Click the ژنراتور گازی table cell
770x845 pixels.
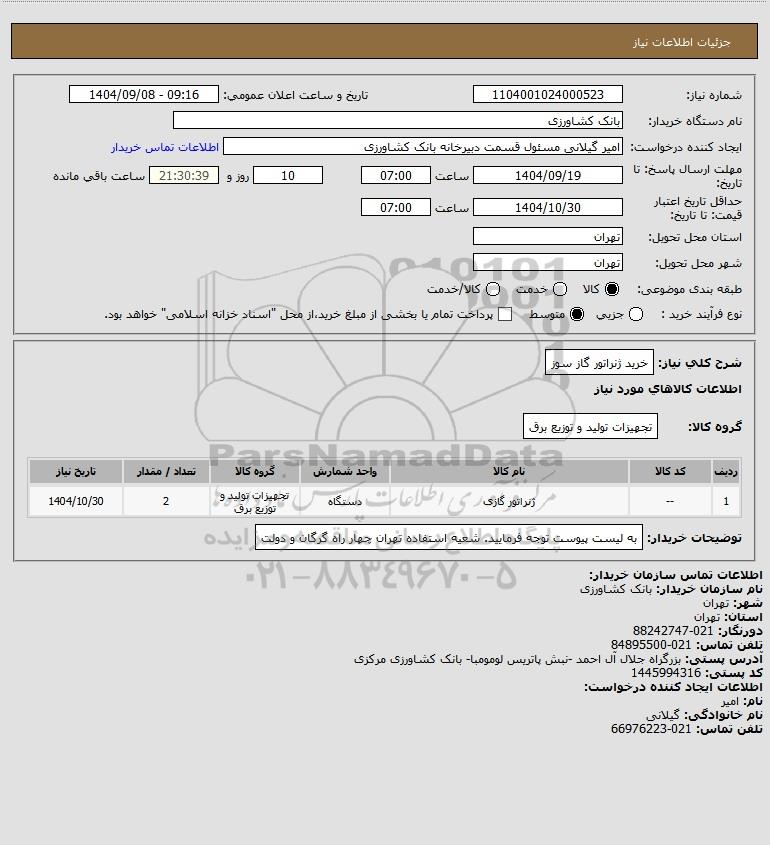click(509, 501)
